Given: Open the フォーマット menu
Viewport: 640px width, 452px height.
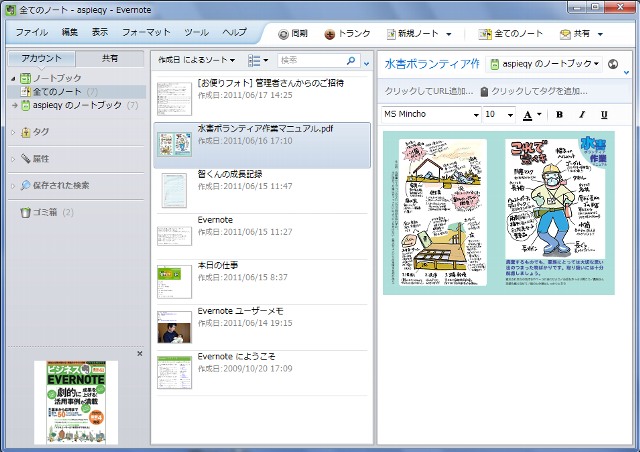Looking at the screenshot, I should tap(146, 32).
